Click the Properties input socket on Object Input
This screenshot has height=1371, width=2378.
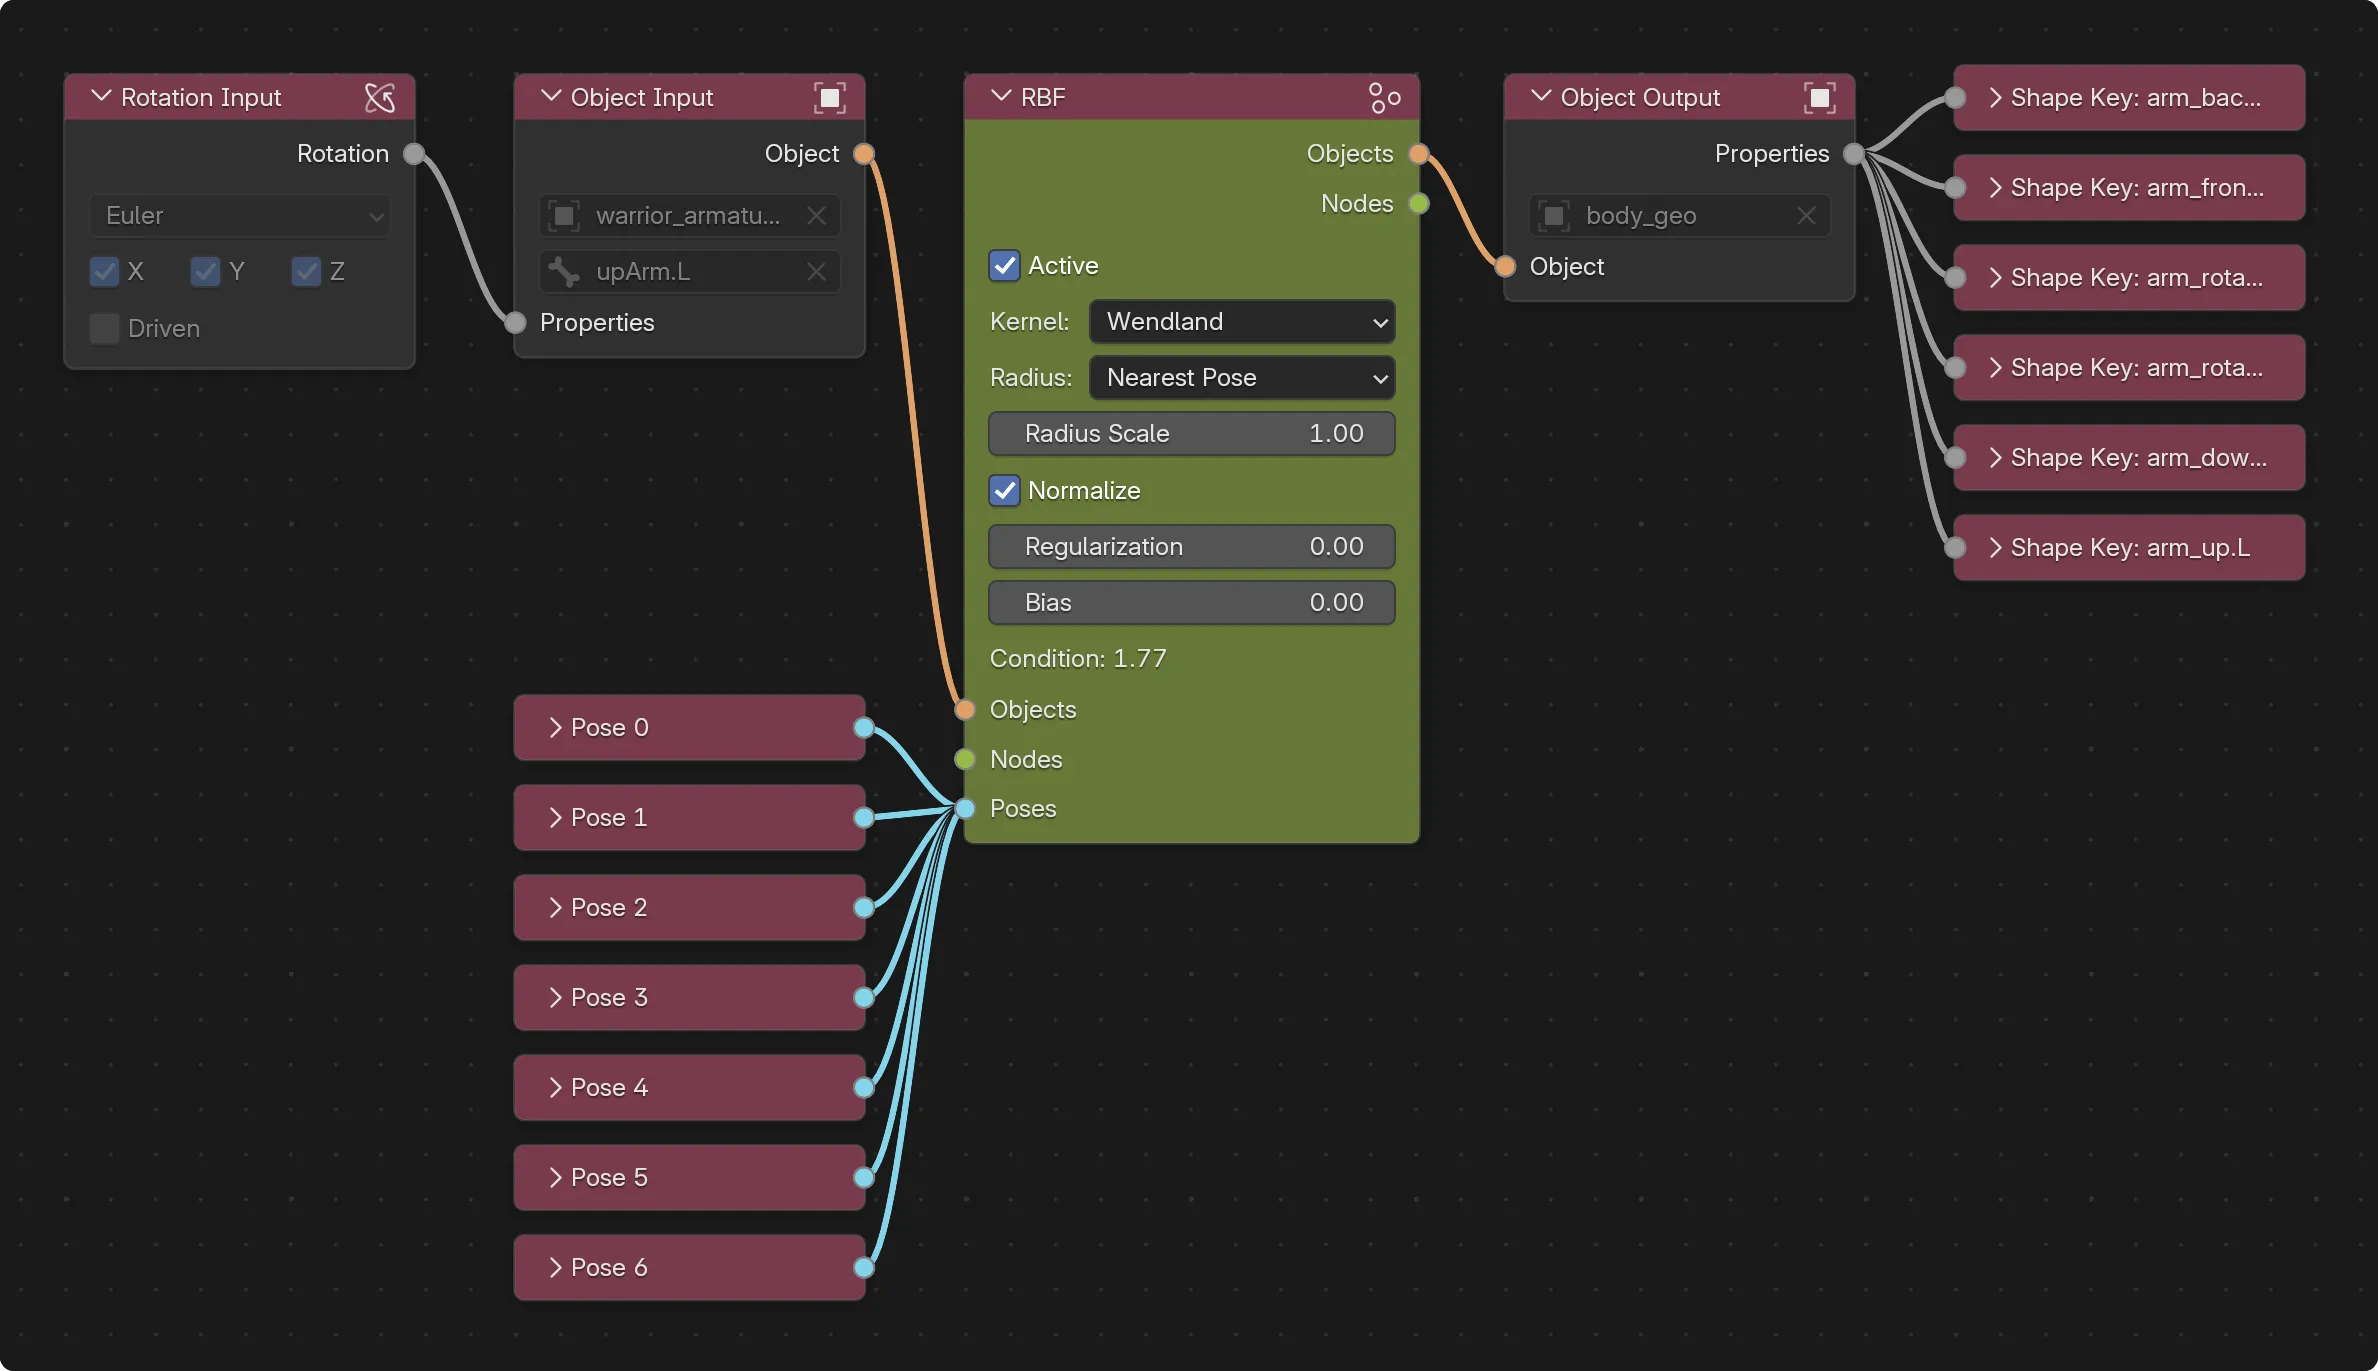515,322
